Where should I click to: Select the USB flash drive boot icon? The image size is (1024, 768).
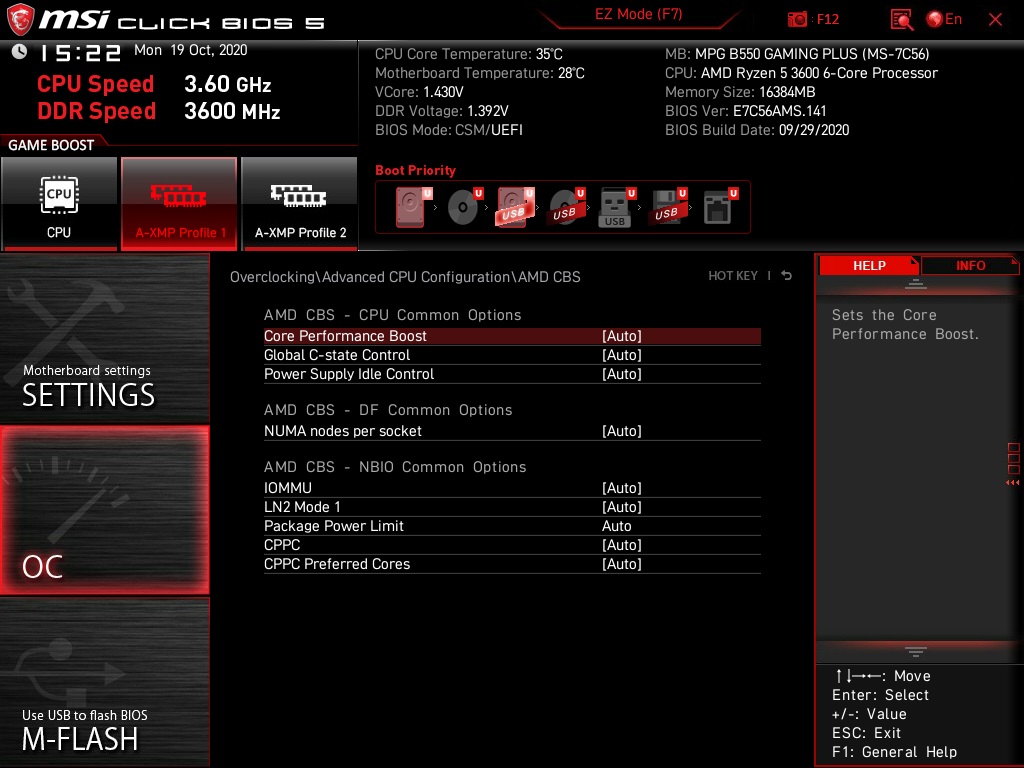click(616, 206)
